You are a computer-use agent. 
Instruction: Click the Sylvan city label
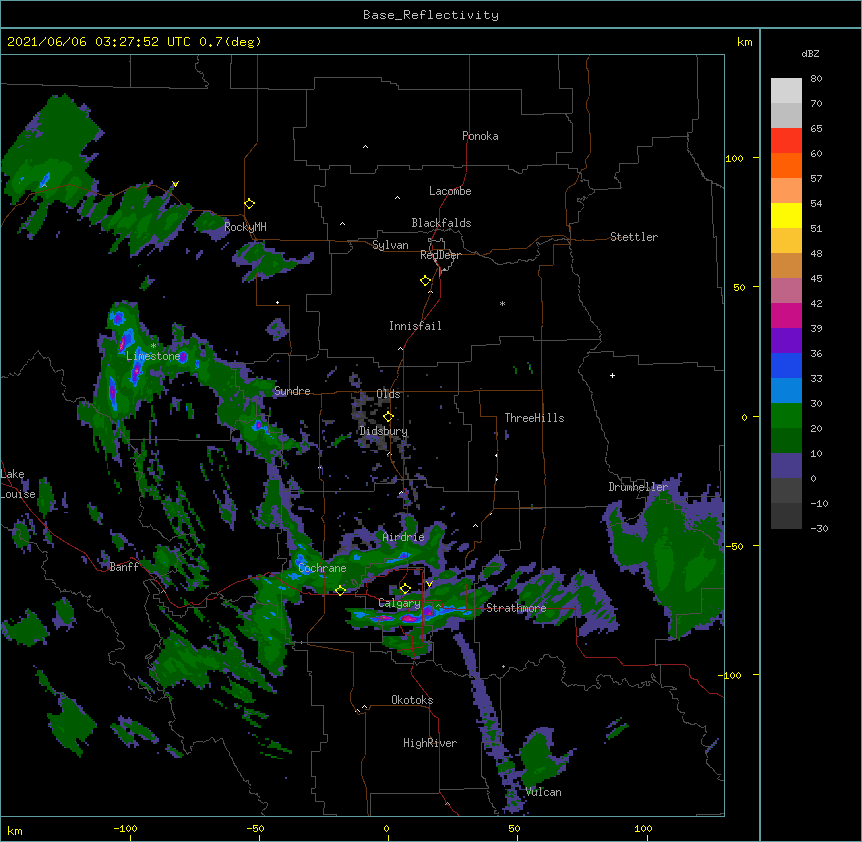pyautogui.click(x=390, y=245)
